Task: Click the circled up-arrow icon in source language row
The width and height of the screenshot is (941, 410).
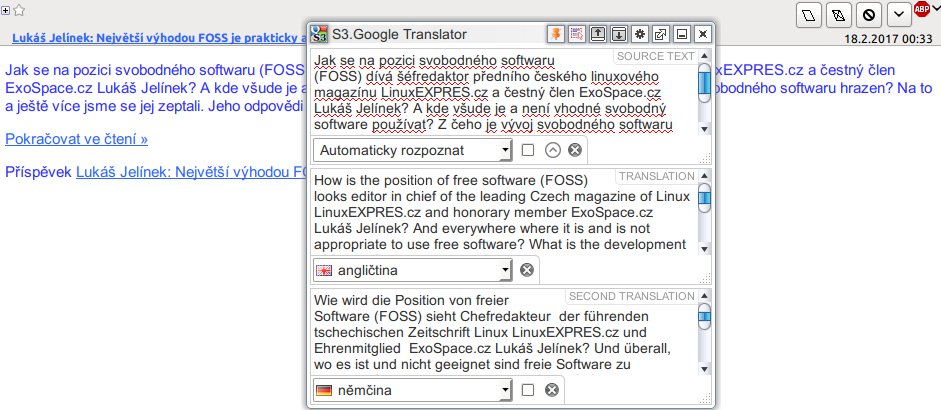Action: pyautogui.click(x=553, y=150)
